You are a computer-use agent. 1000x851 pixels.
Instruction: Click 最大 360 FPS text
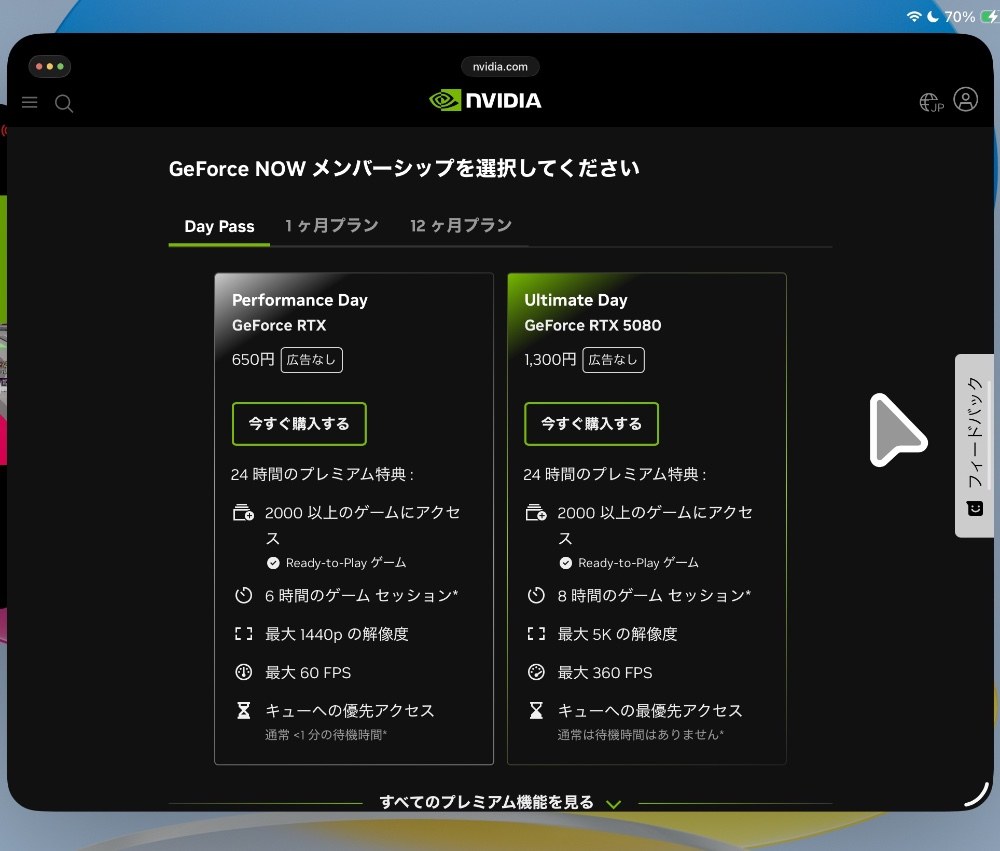(605, 672)
